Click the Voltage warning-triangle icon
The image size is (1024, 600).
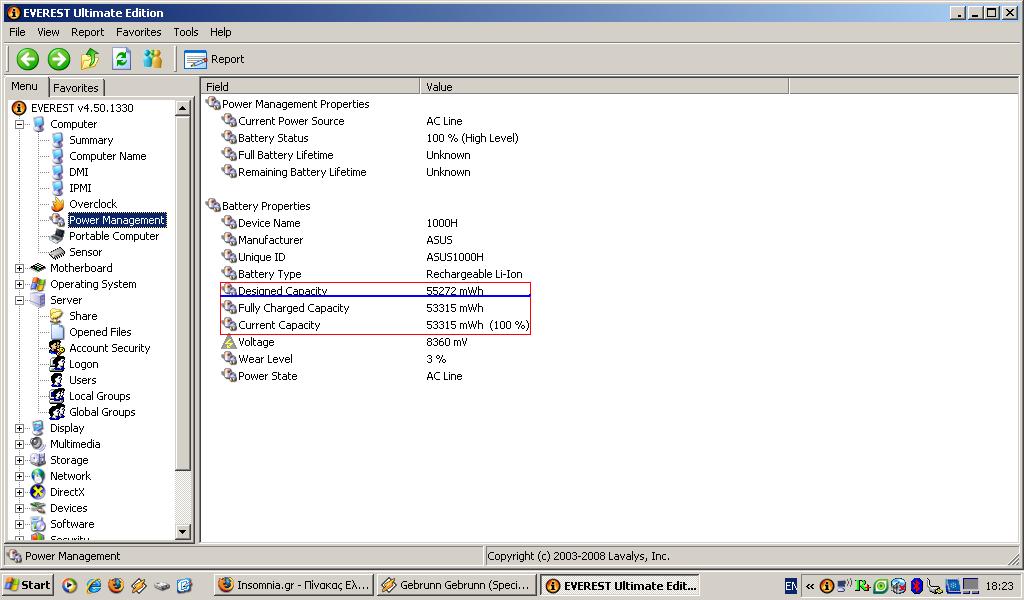click(229, 341)
